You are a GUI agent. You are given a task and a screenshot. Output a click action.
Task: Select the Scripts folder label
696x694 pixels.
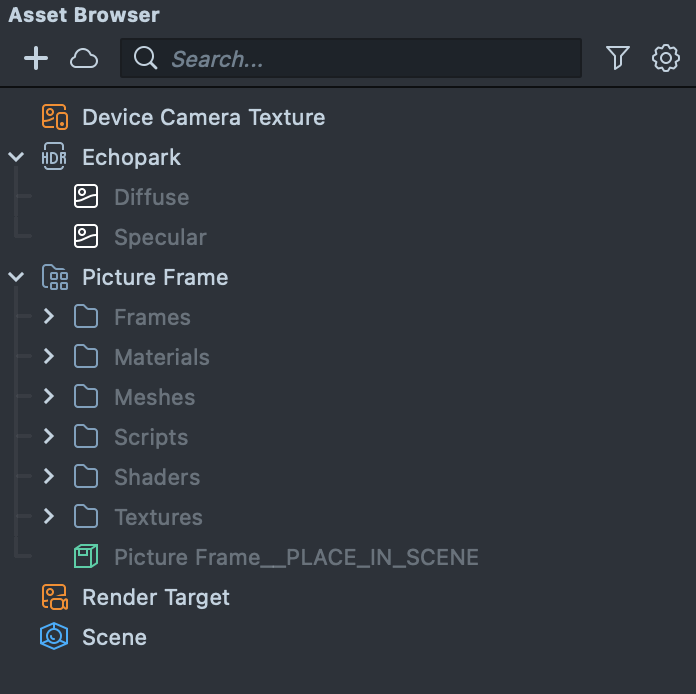coord(151,437)
